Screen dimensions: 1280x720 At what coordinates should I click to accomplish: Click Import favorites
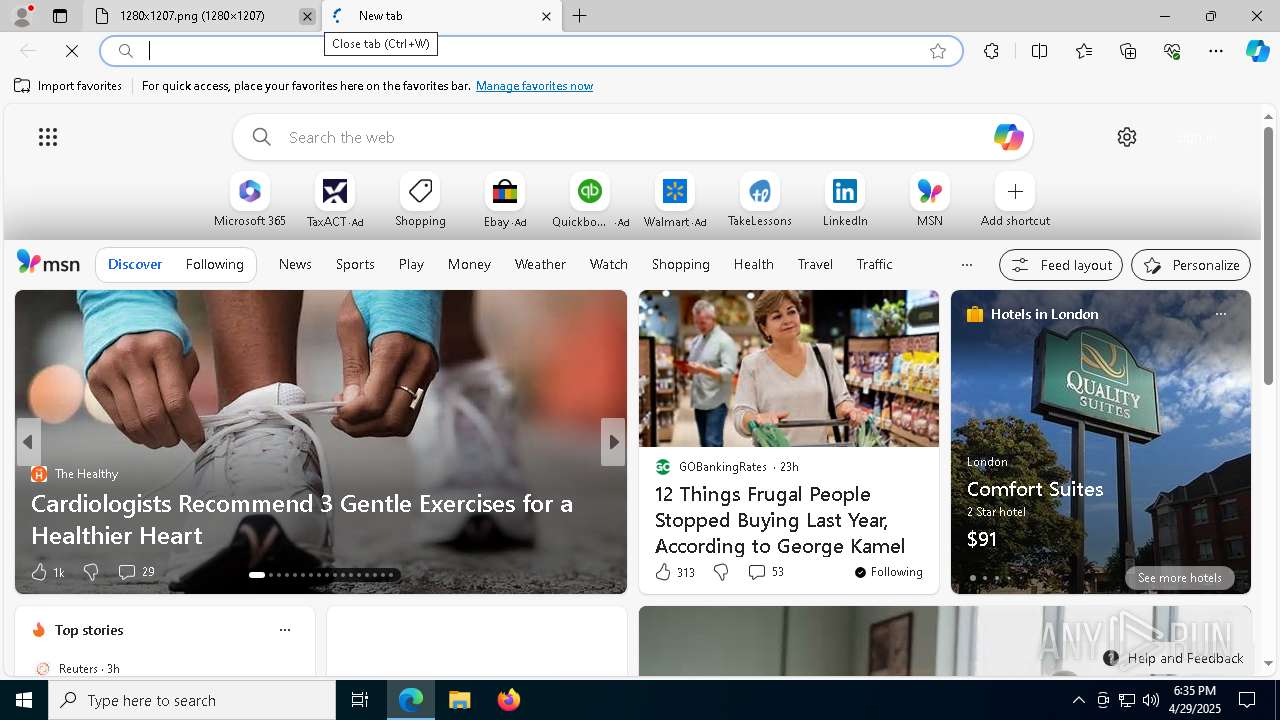click(x=68, y=86)
